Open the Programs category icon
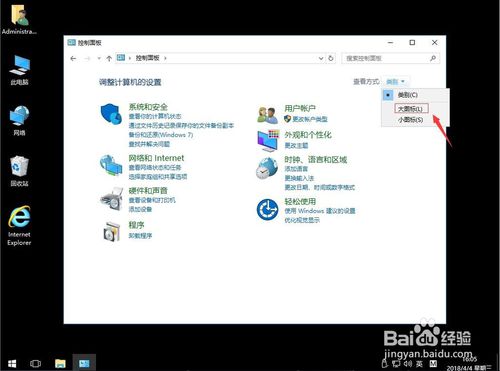 [111, 231]
